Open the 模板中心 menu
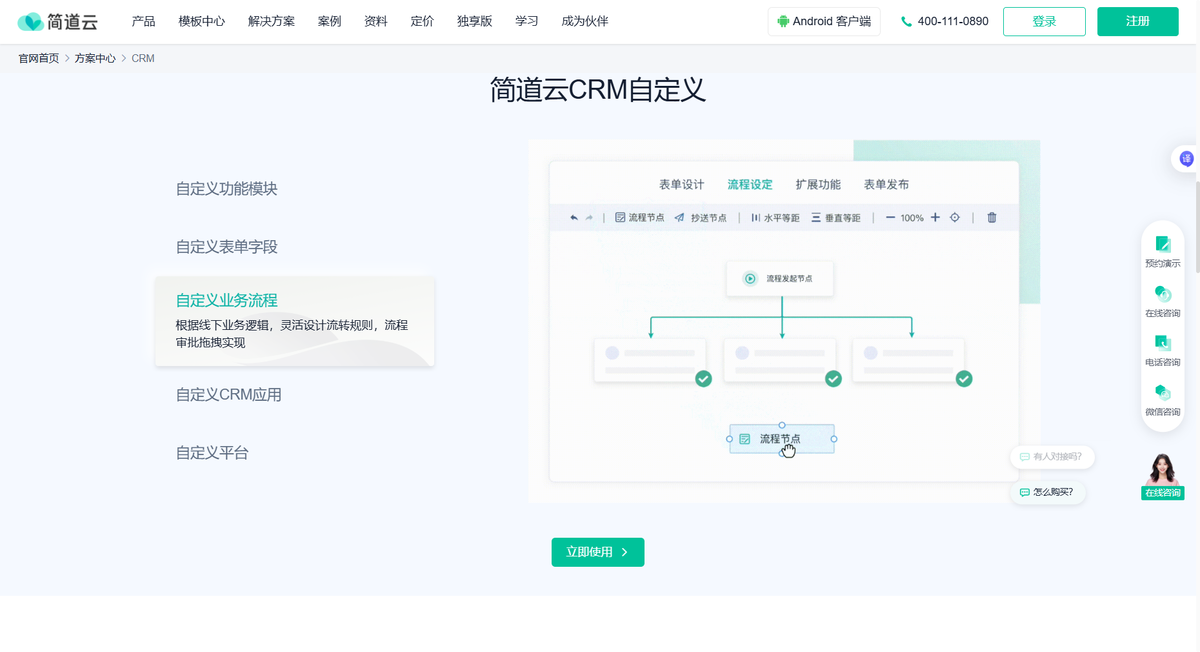The width and height of the screenshot is (1200, 652). [201, 21]
